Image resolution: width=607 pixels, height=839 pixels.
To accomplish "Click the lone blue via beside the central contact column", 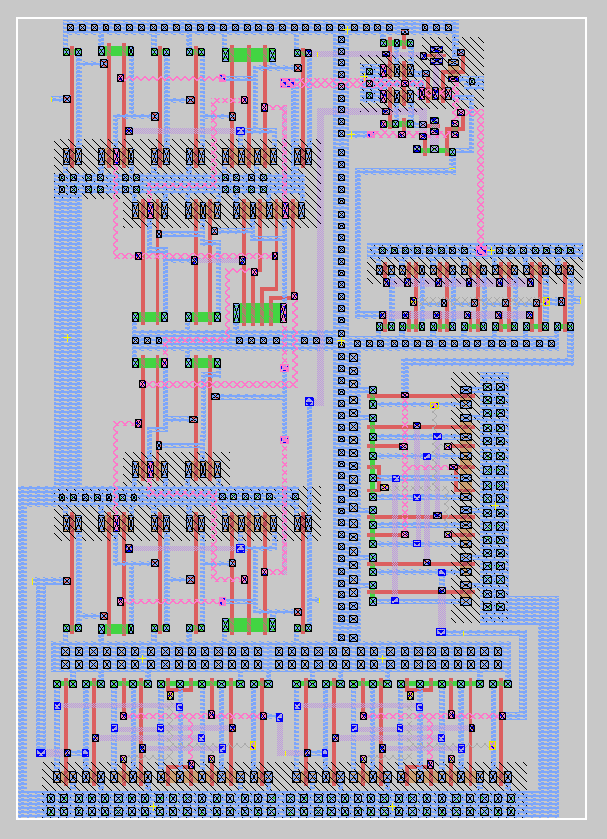I will click(310, 401).
